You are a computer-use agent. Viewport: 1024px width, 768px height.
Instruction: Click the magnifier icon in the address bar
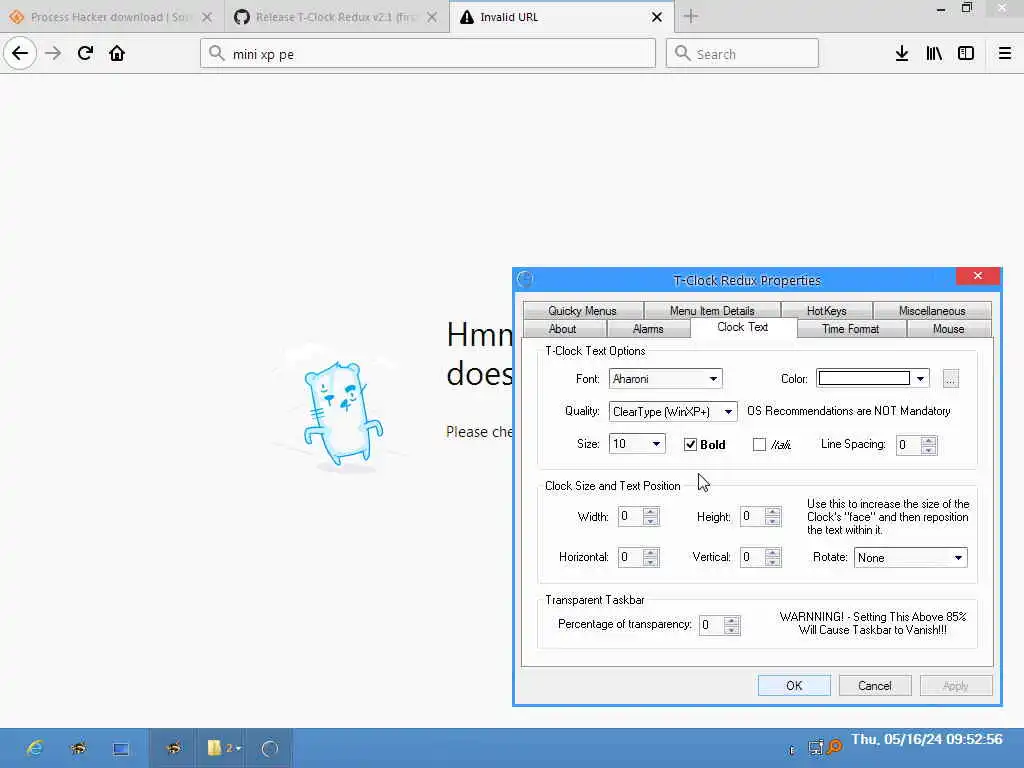click(x=217, y=54)
